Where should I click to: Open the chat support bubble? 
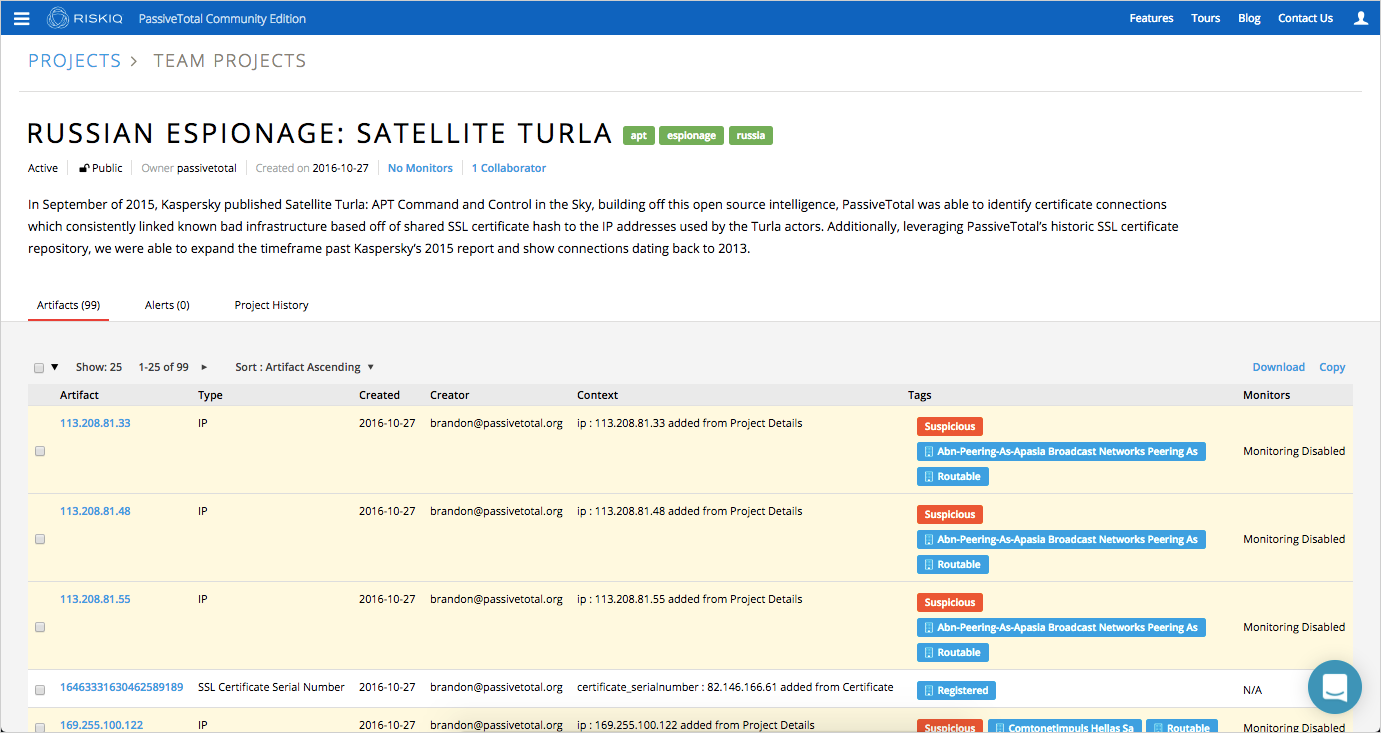1335,687
